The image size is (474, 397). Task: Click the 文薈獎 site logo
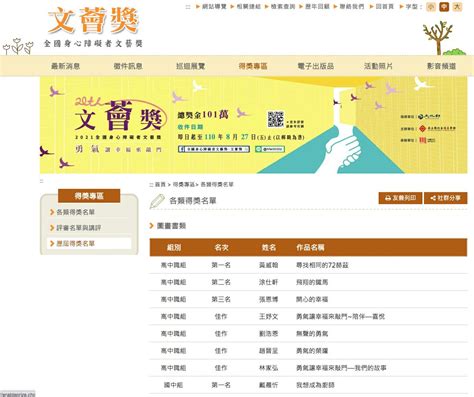93,27
